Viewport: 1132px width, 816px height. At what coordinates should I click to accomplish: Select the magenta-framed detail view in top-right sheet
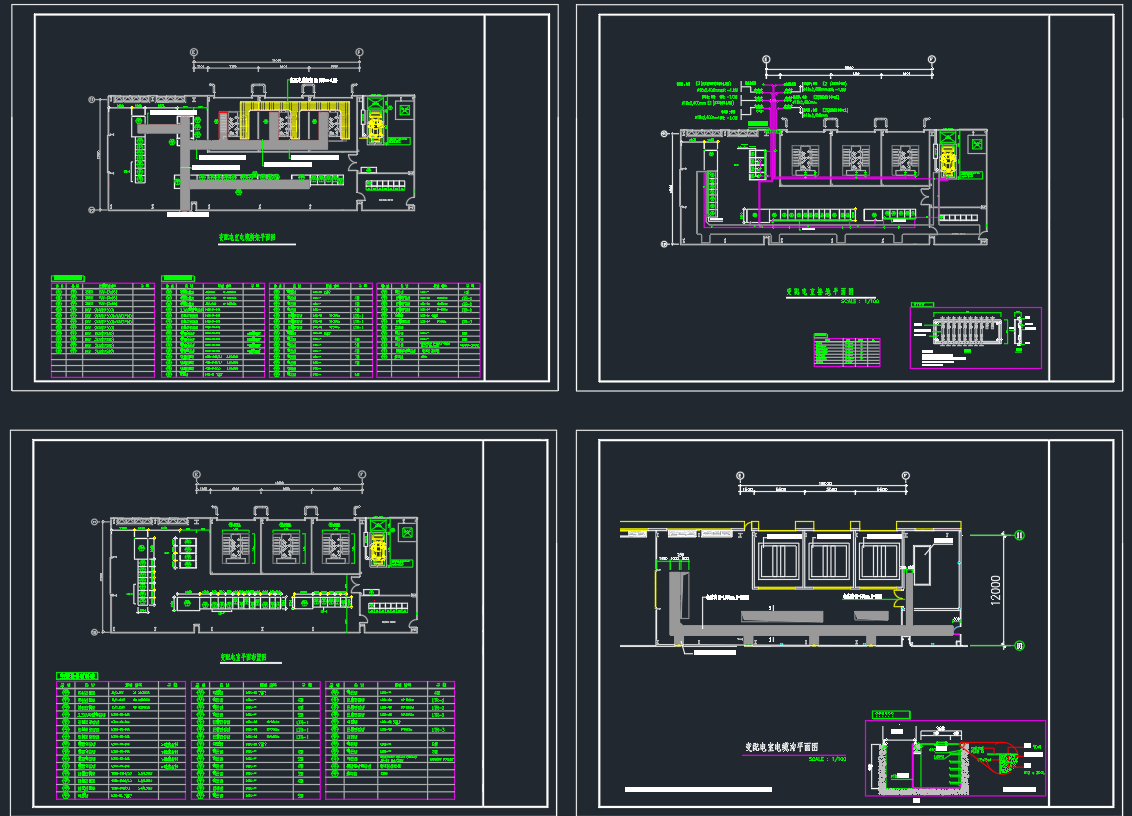pos(975,338)
